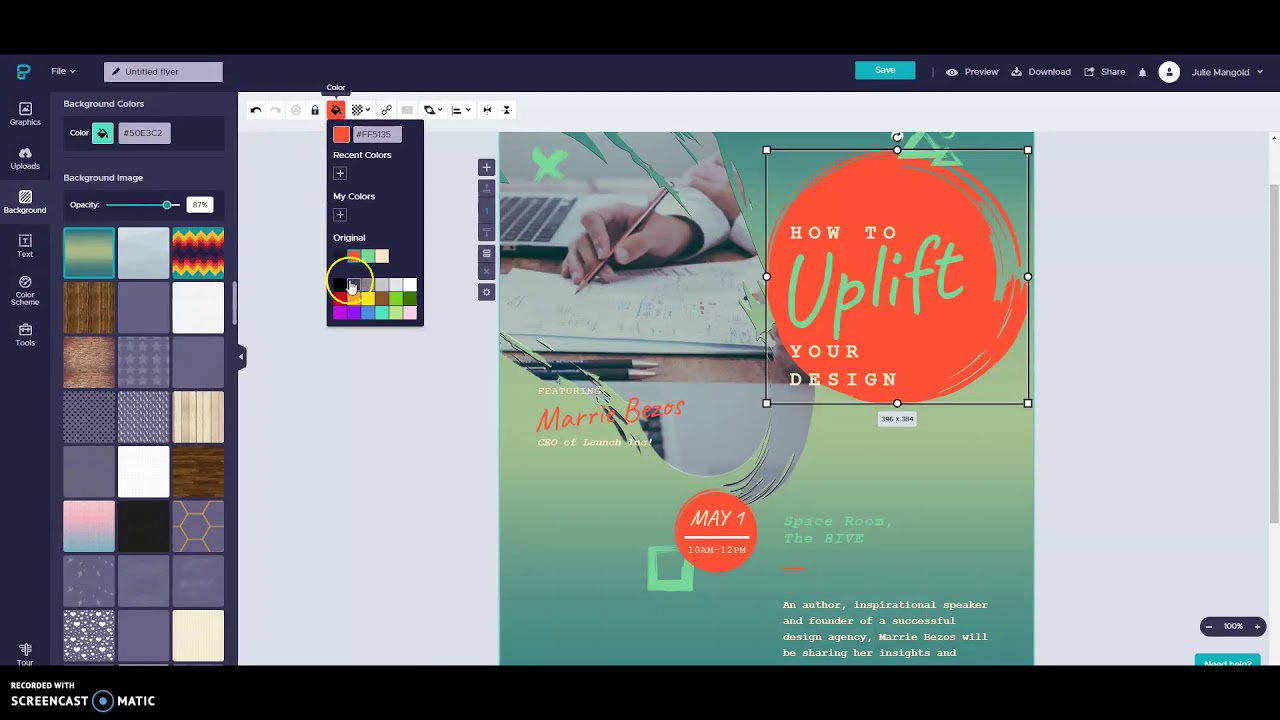Pick the peach swatch in Original colors
The width and height of the screenshot is (1280, 720).
coord(382,256)
